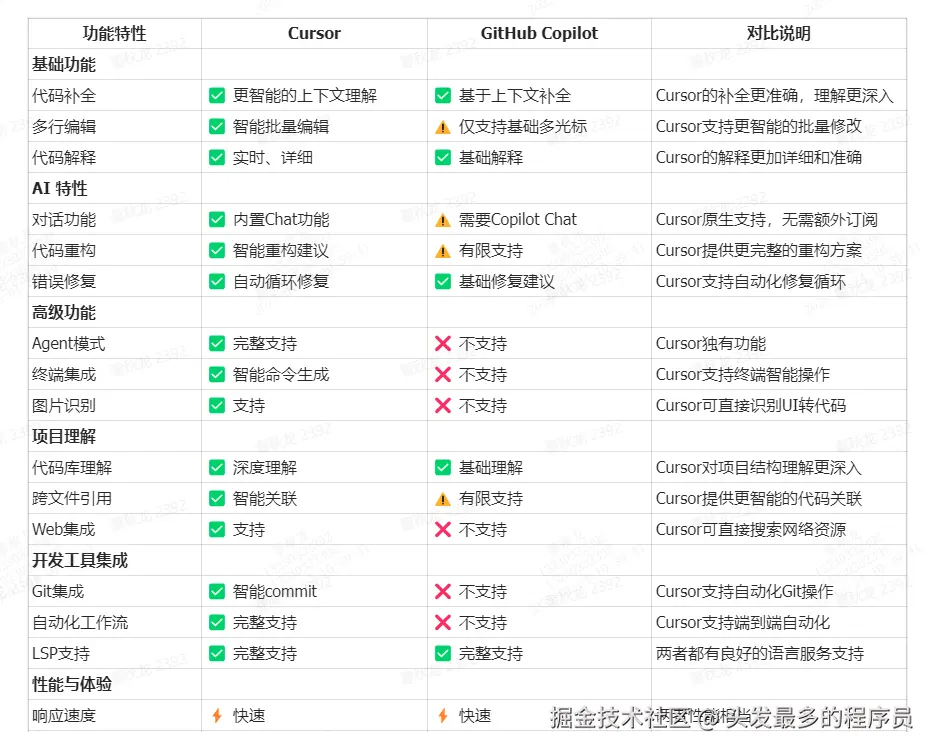This screenshot has width=935, height=752.
Task: Click Cursor green check in LSP支持 row
Action: pyautogui.click(x=217, y=654)
